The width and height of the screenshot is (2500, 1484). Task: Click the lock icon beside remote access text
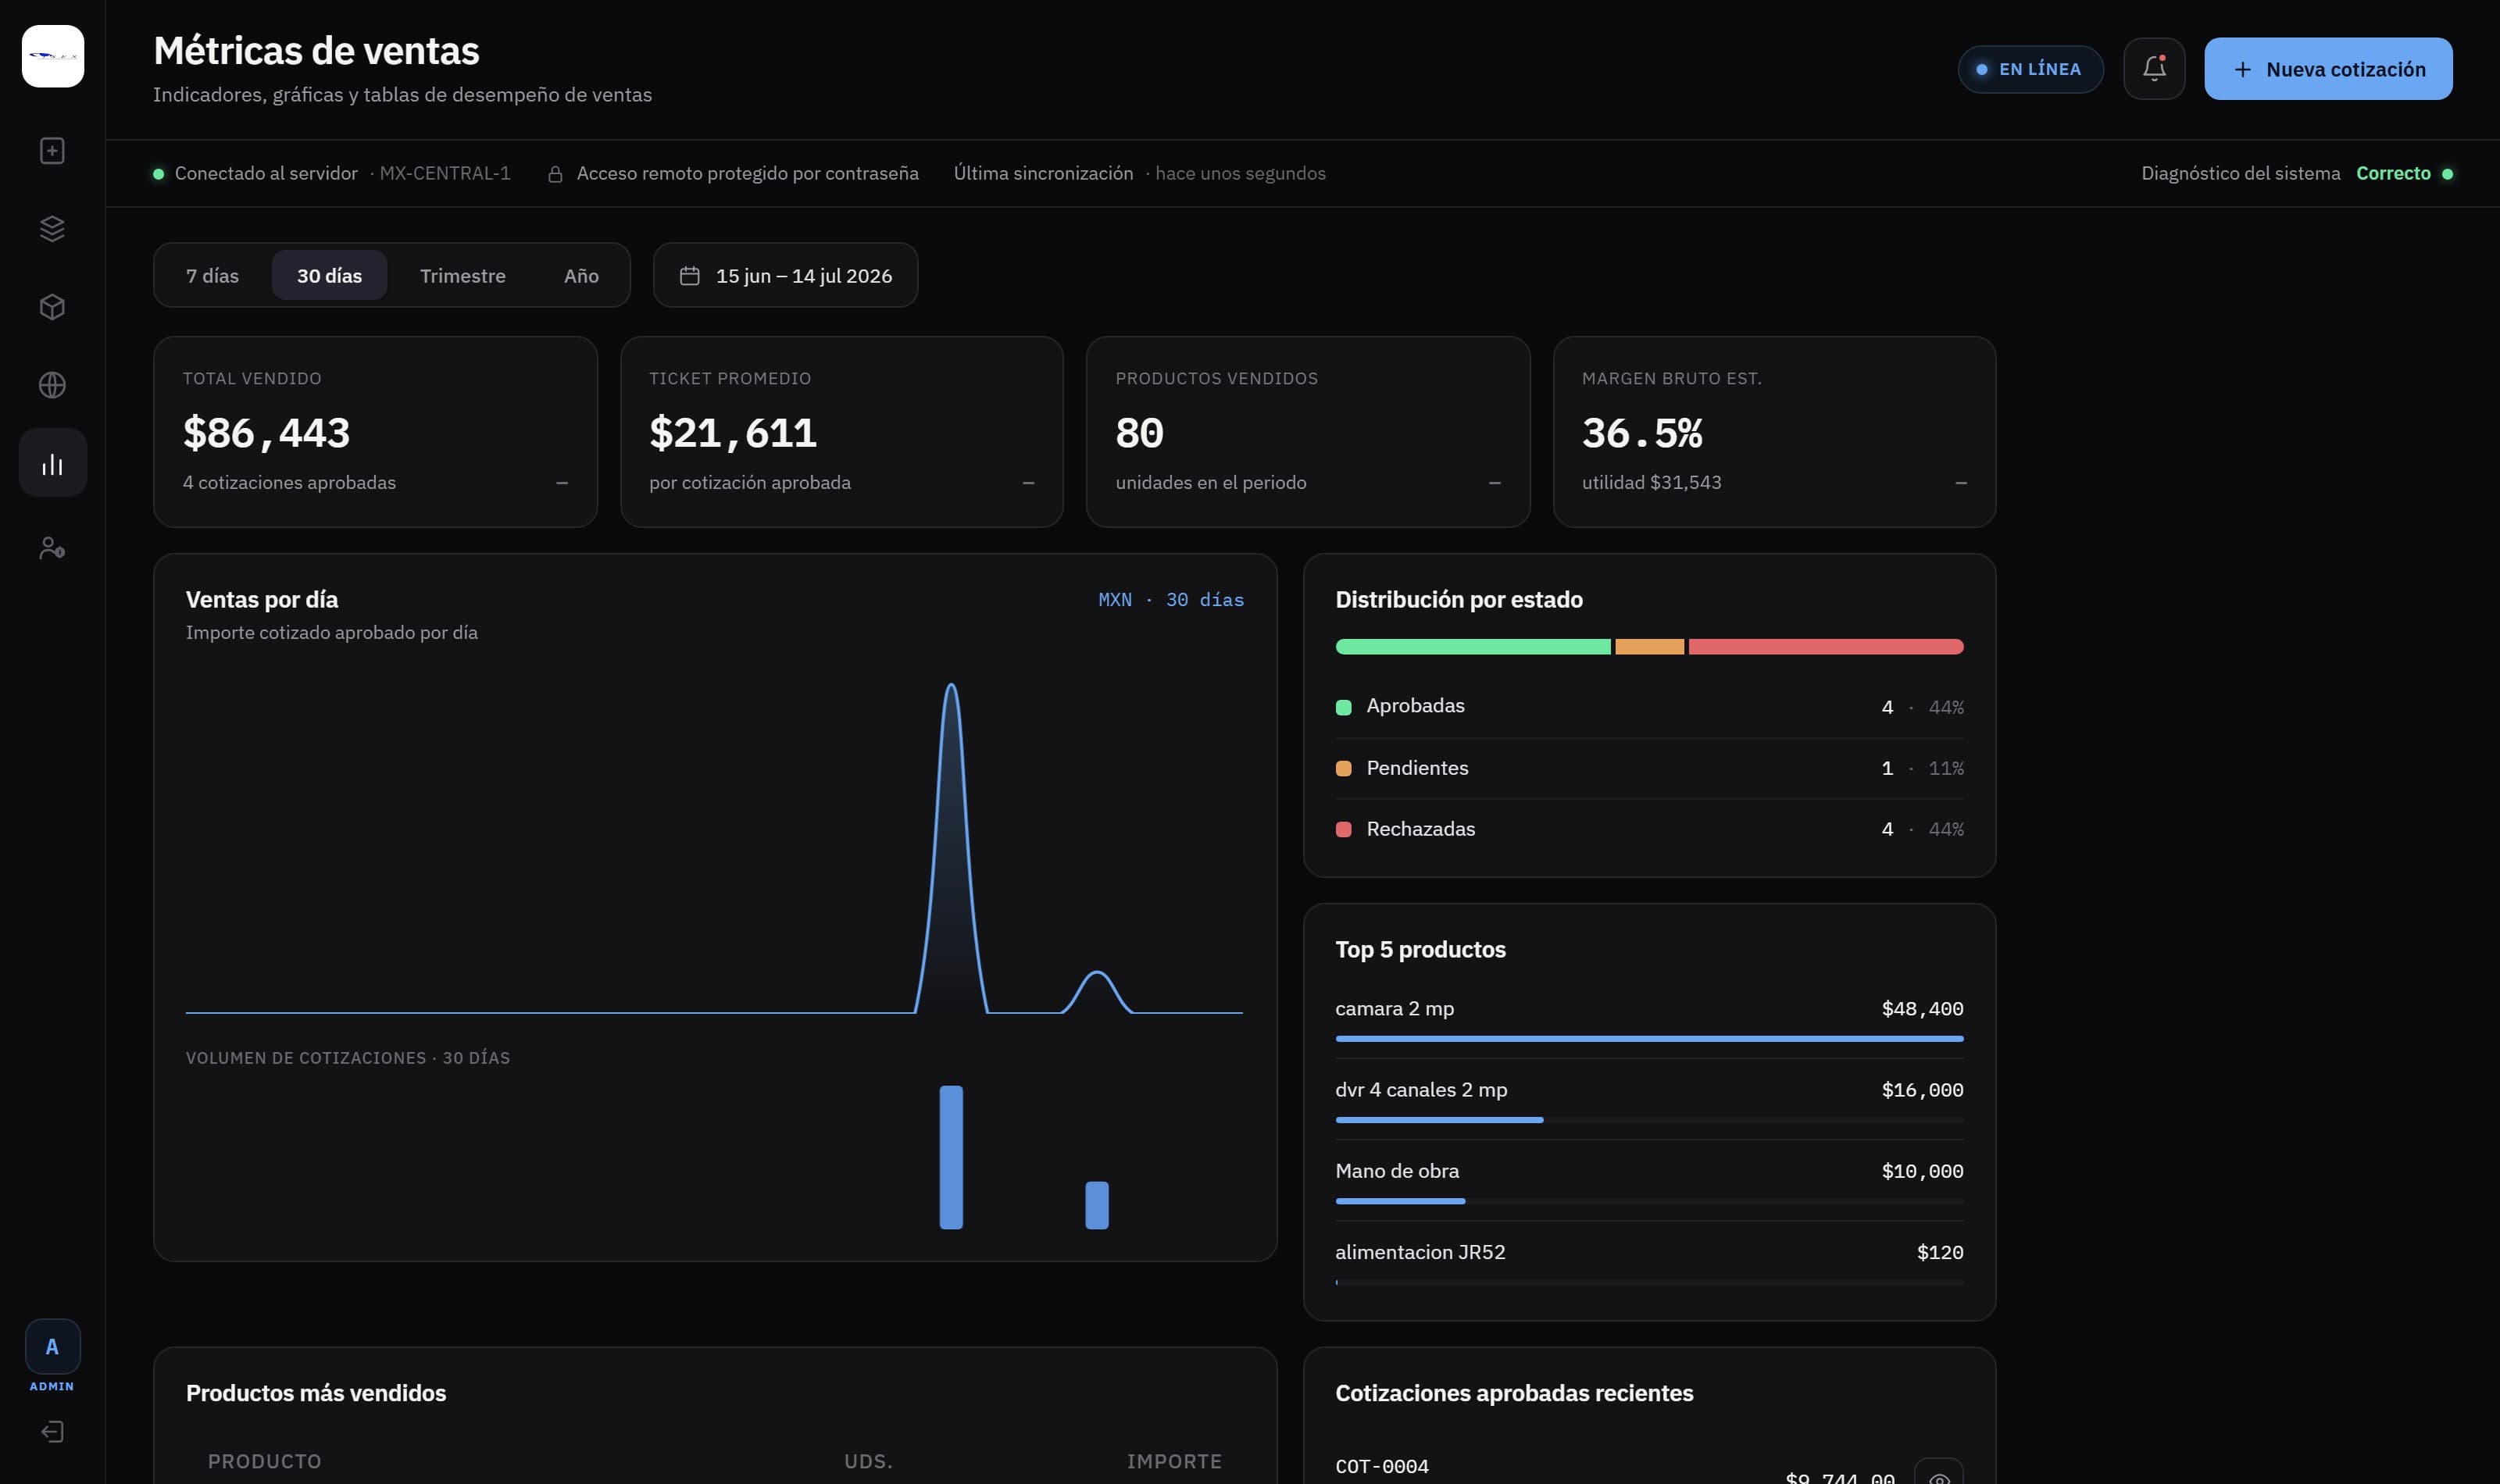click(x=555, y=174)
